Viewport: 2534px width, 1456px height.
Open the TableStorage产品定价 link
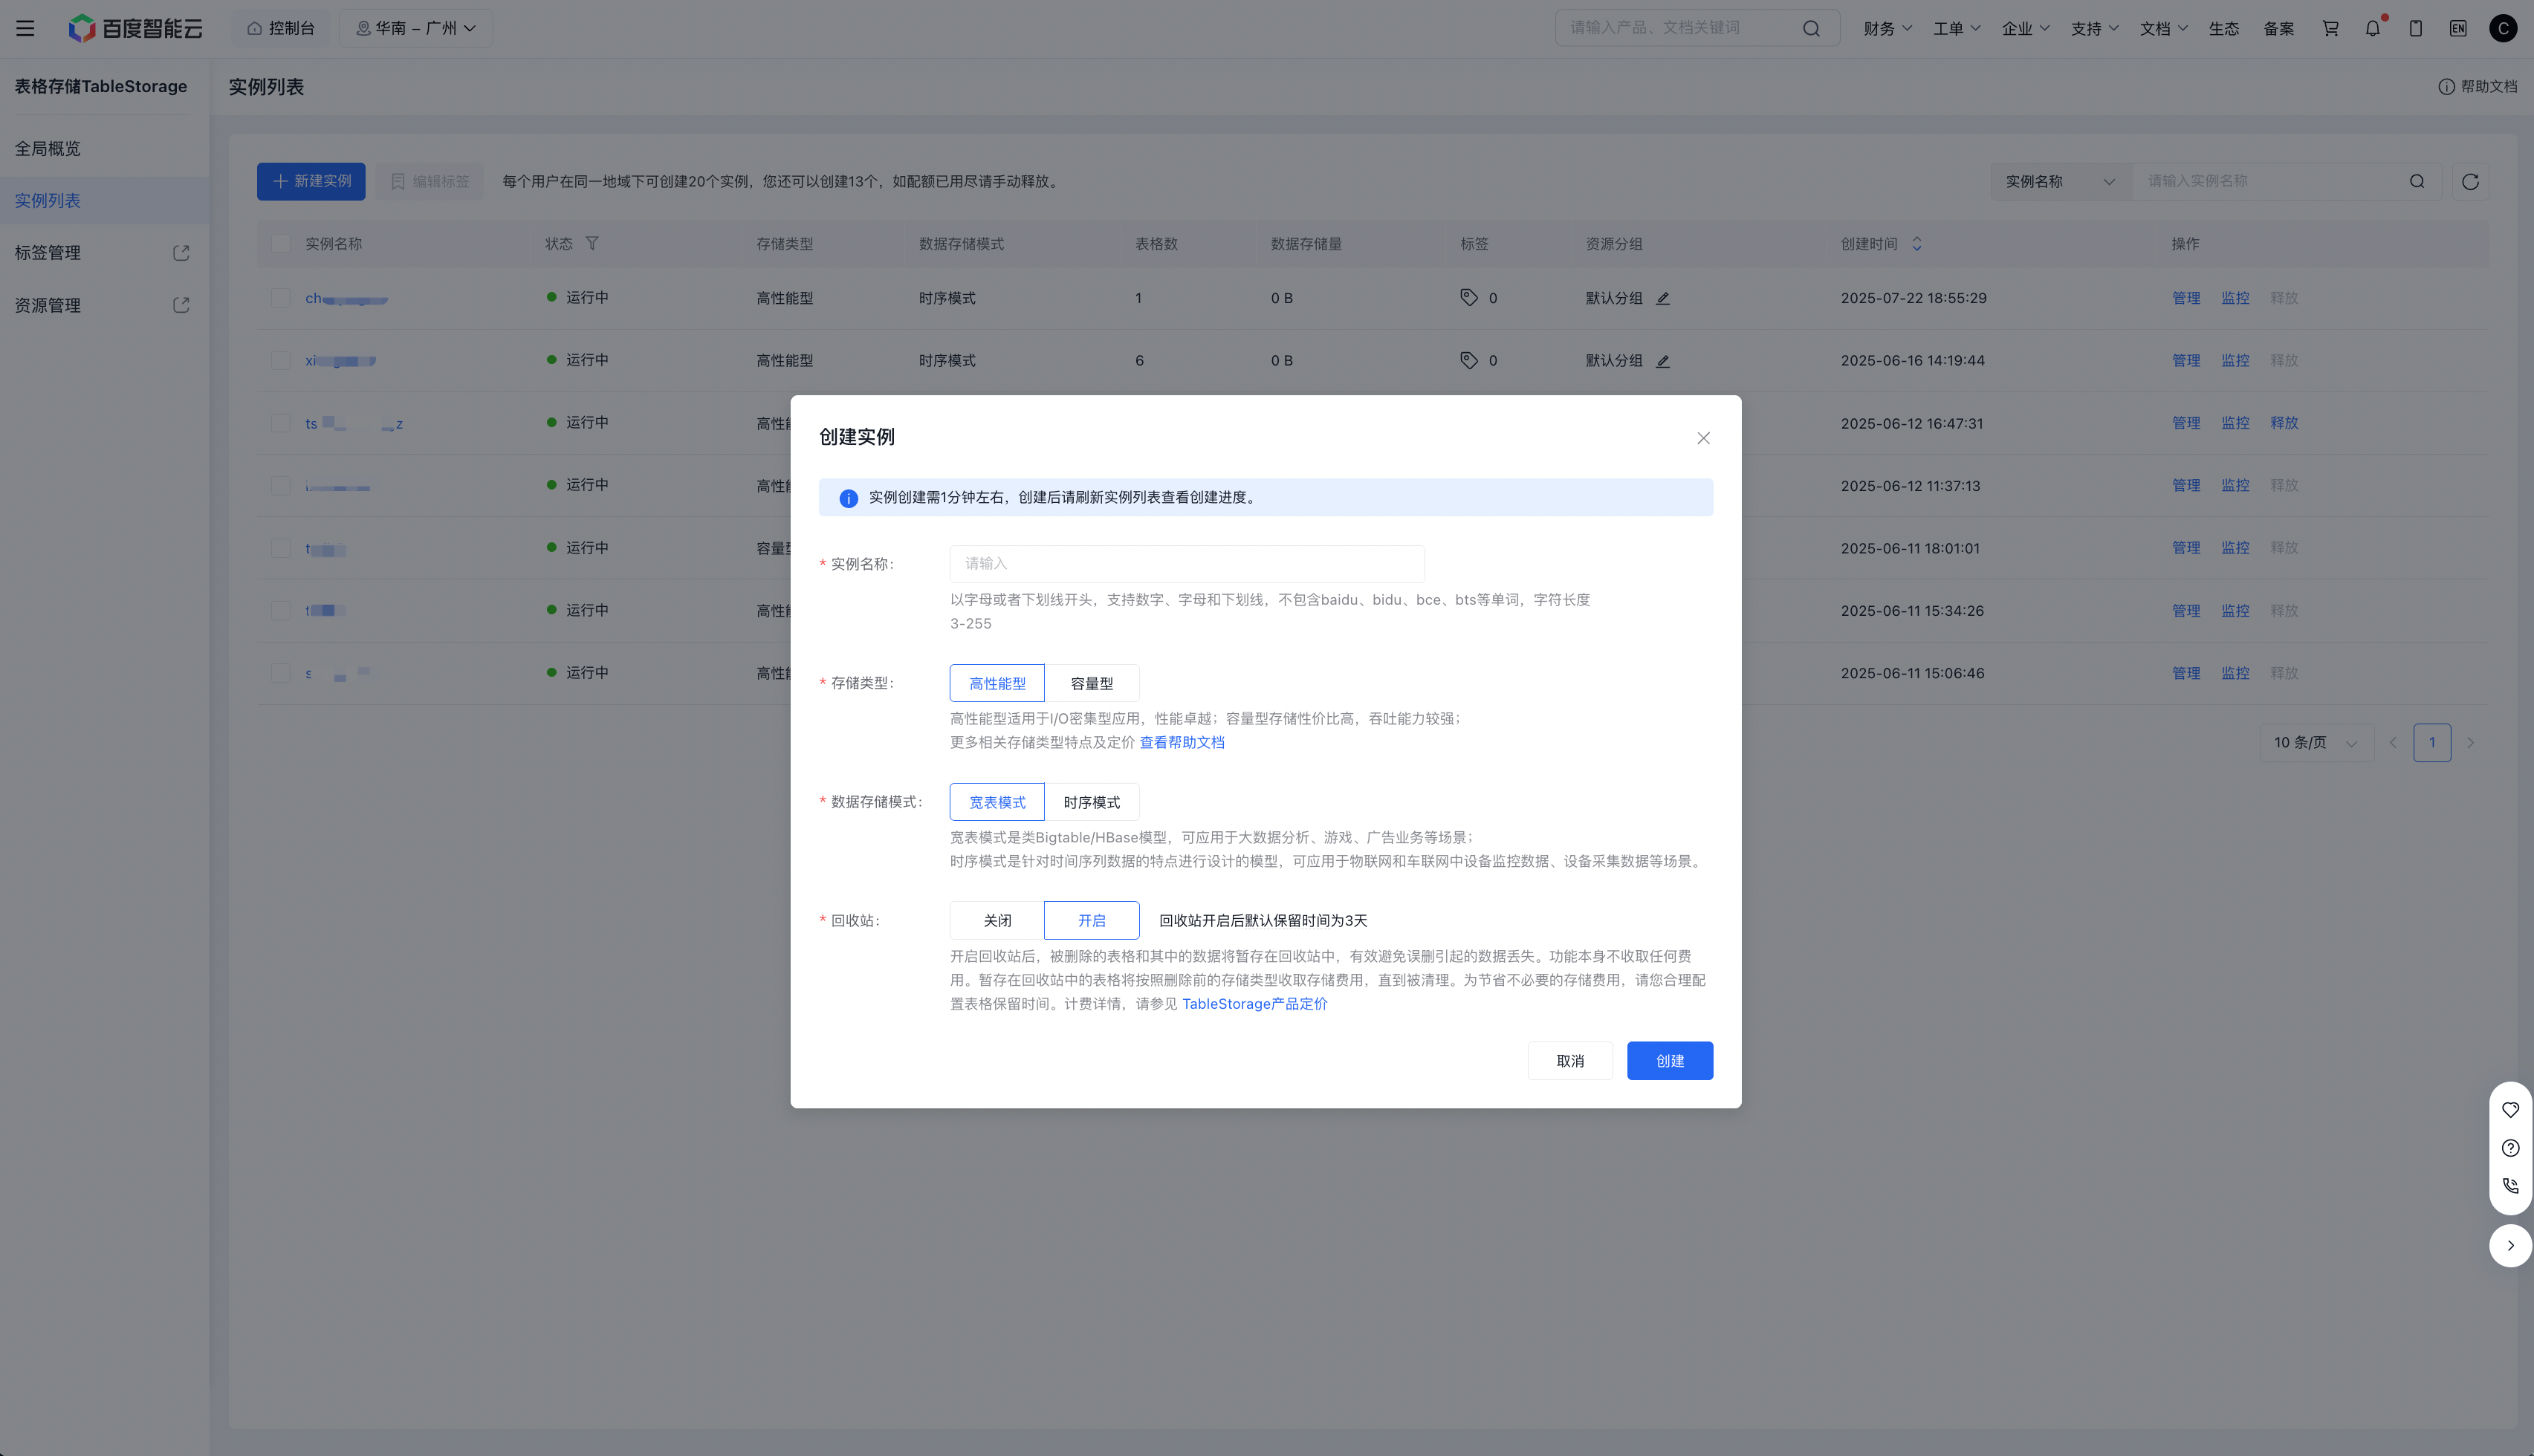[x=1254, y=1004]
